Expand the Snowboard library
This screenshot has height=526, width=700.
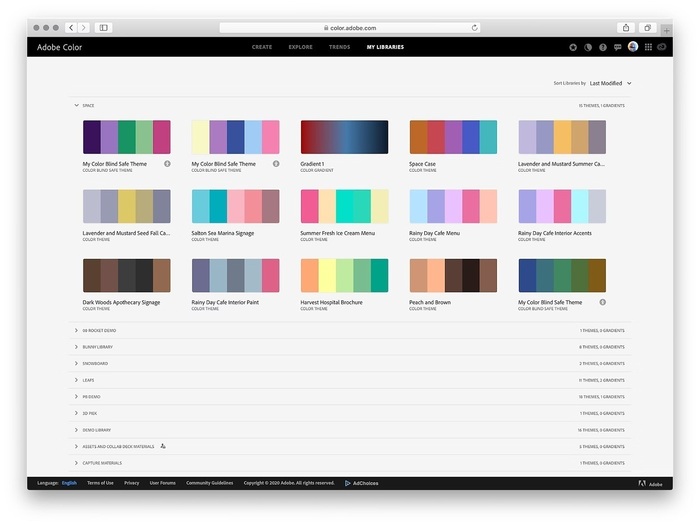pyautogui.click(x=76, y=363)
